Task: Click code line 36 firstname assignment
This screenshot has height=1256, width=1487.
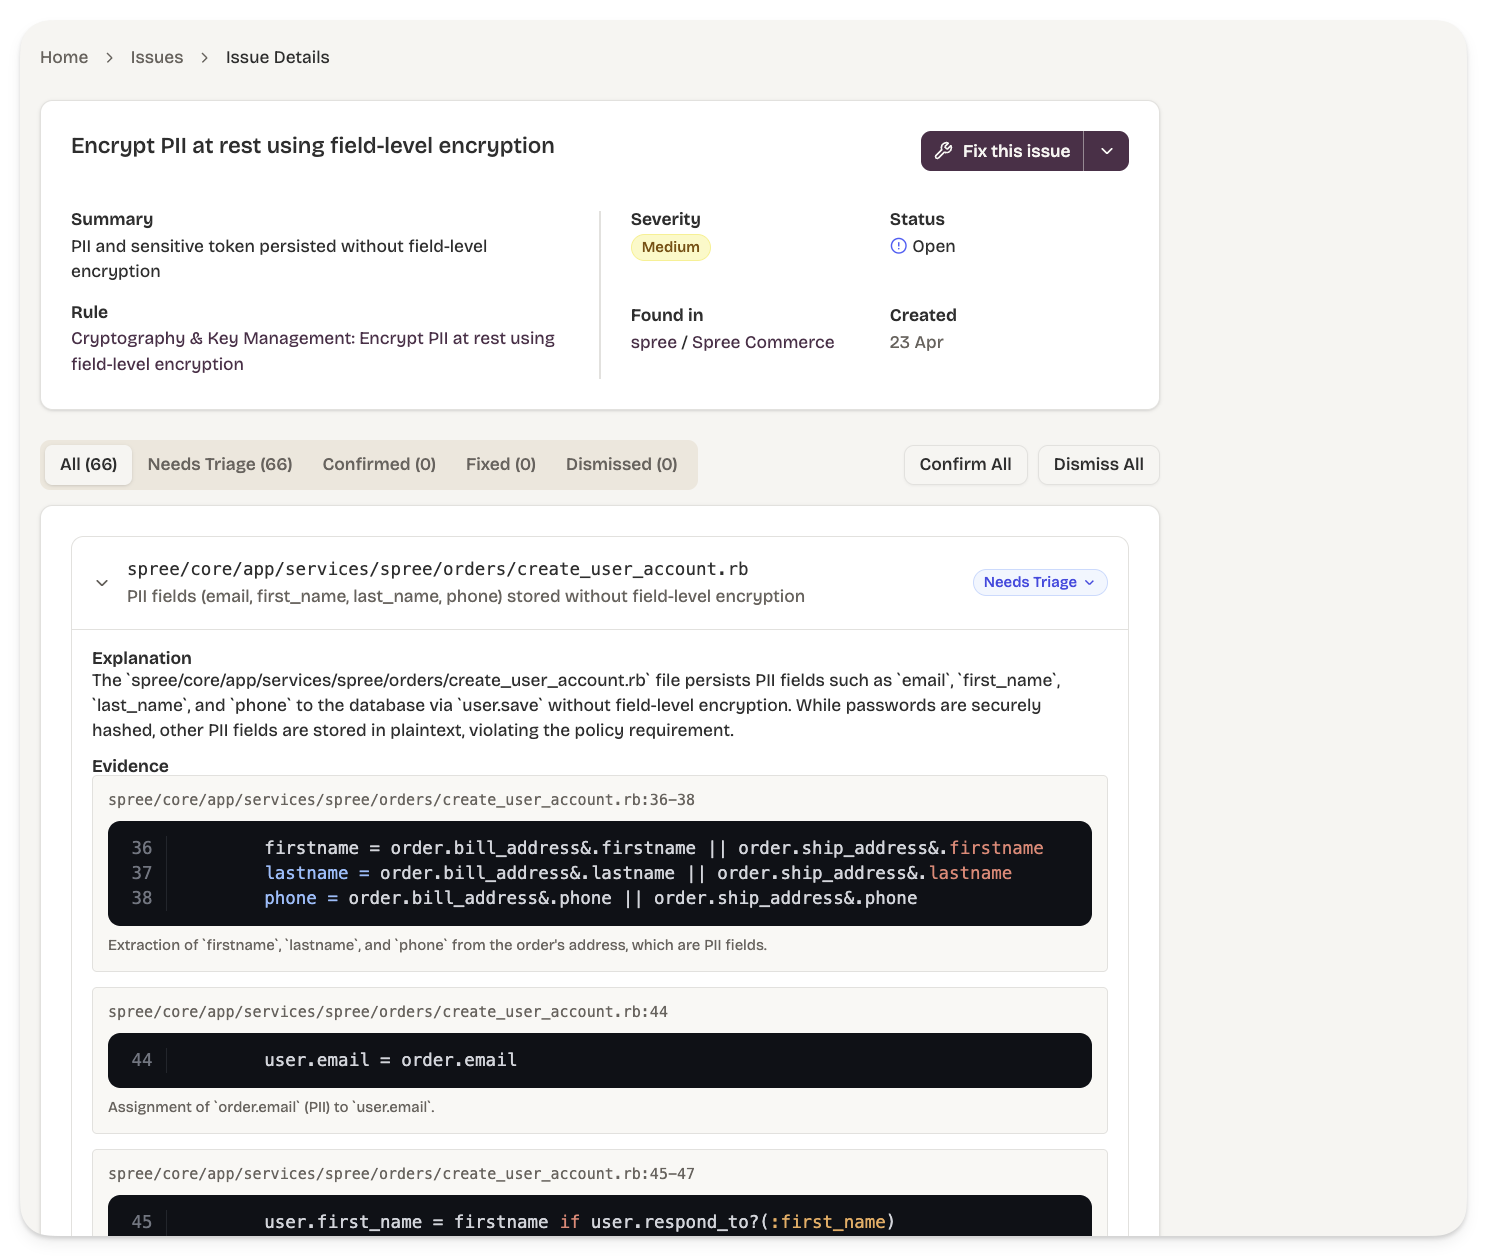Action: [x=654, y=848]
